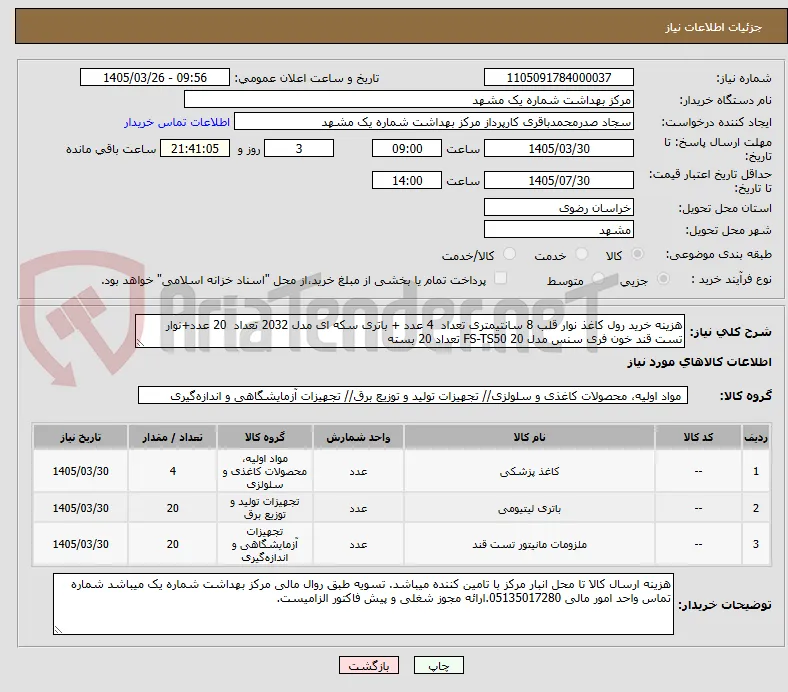Click the جزئیات اطلاعات نیاز header title
This screenshot has width=788, height=692.
tap(714, 27)
